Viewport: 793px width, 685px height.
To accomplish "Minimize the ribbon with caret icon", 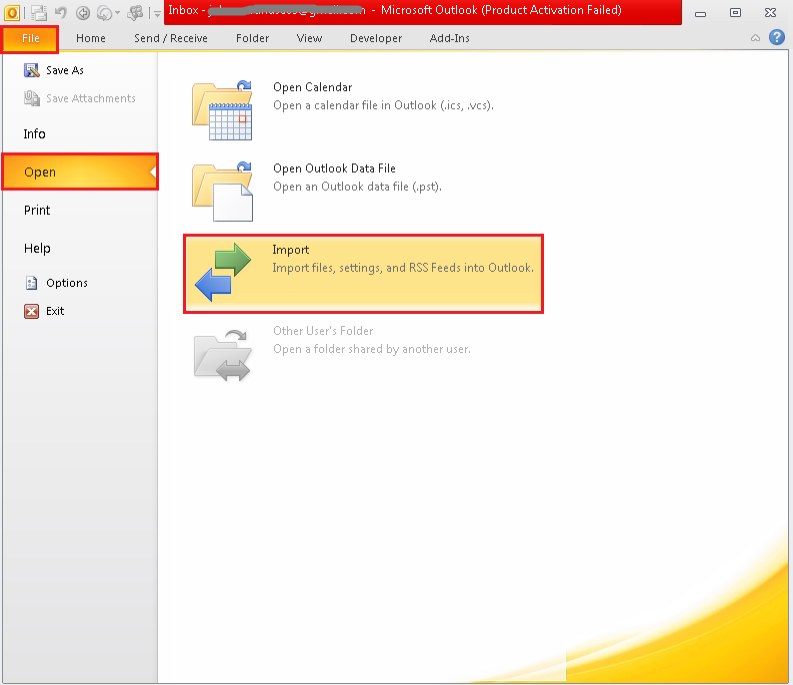I will [x=755, y=38].
